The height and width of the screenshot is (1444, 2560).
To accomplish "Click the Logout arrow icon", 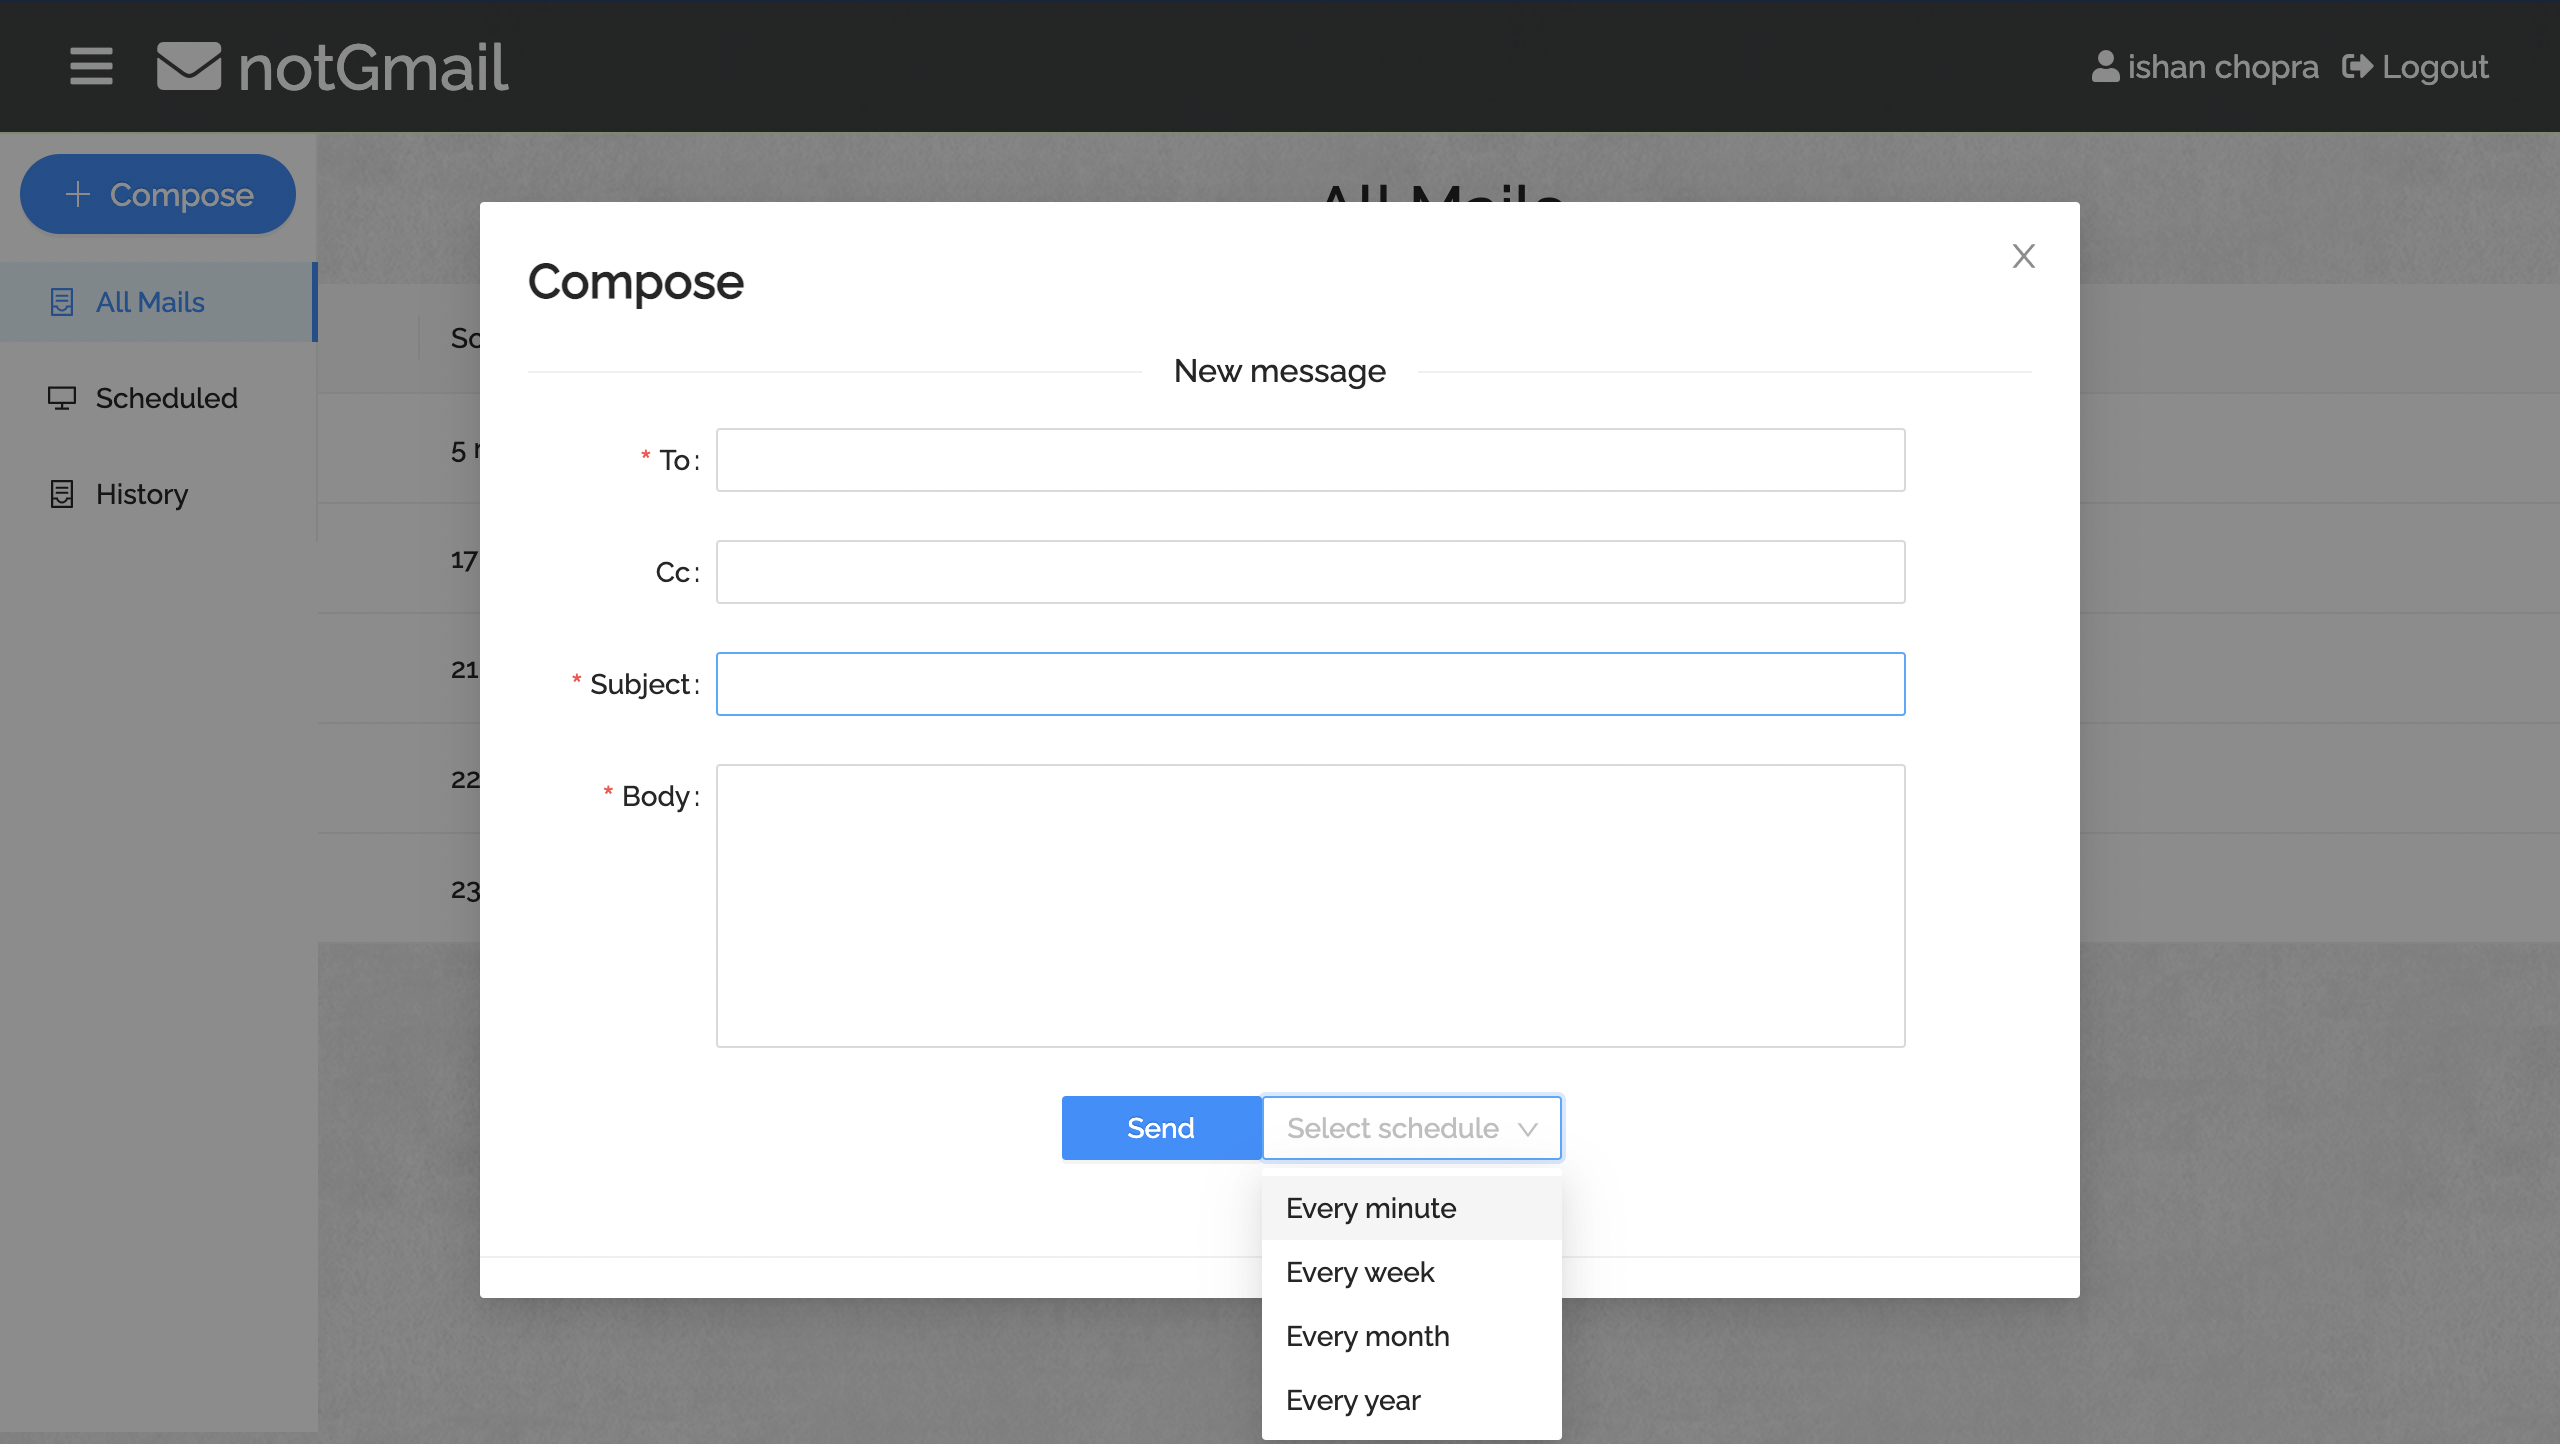I will 2357,67.
